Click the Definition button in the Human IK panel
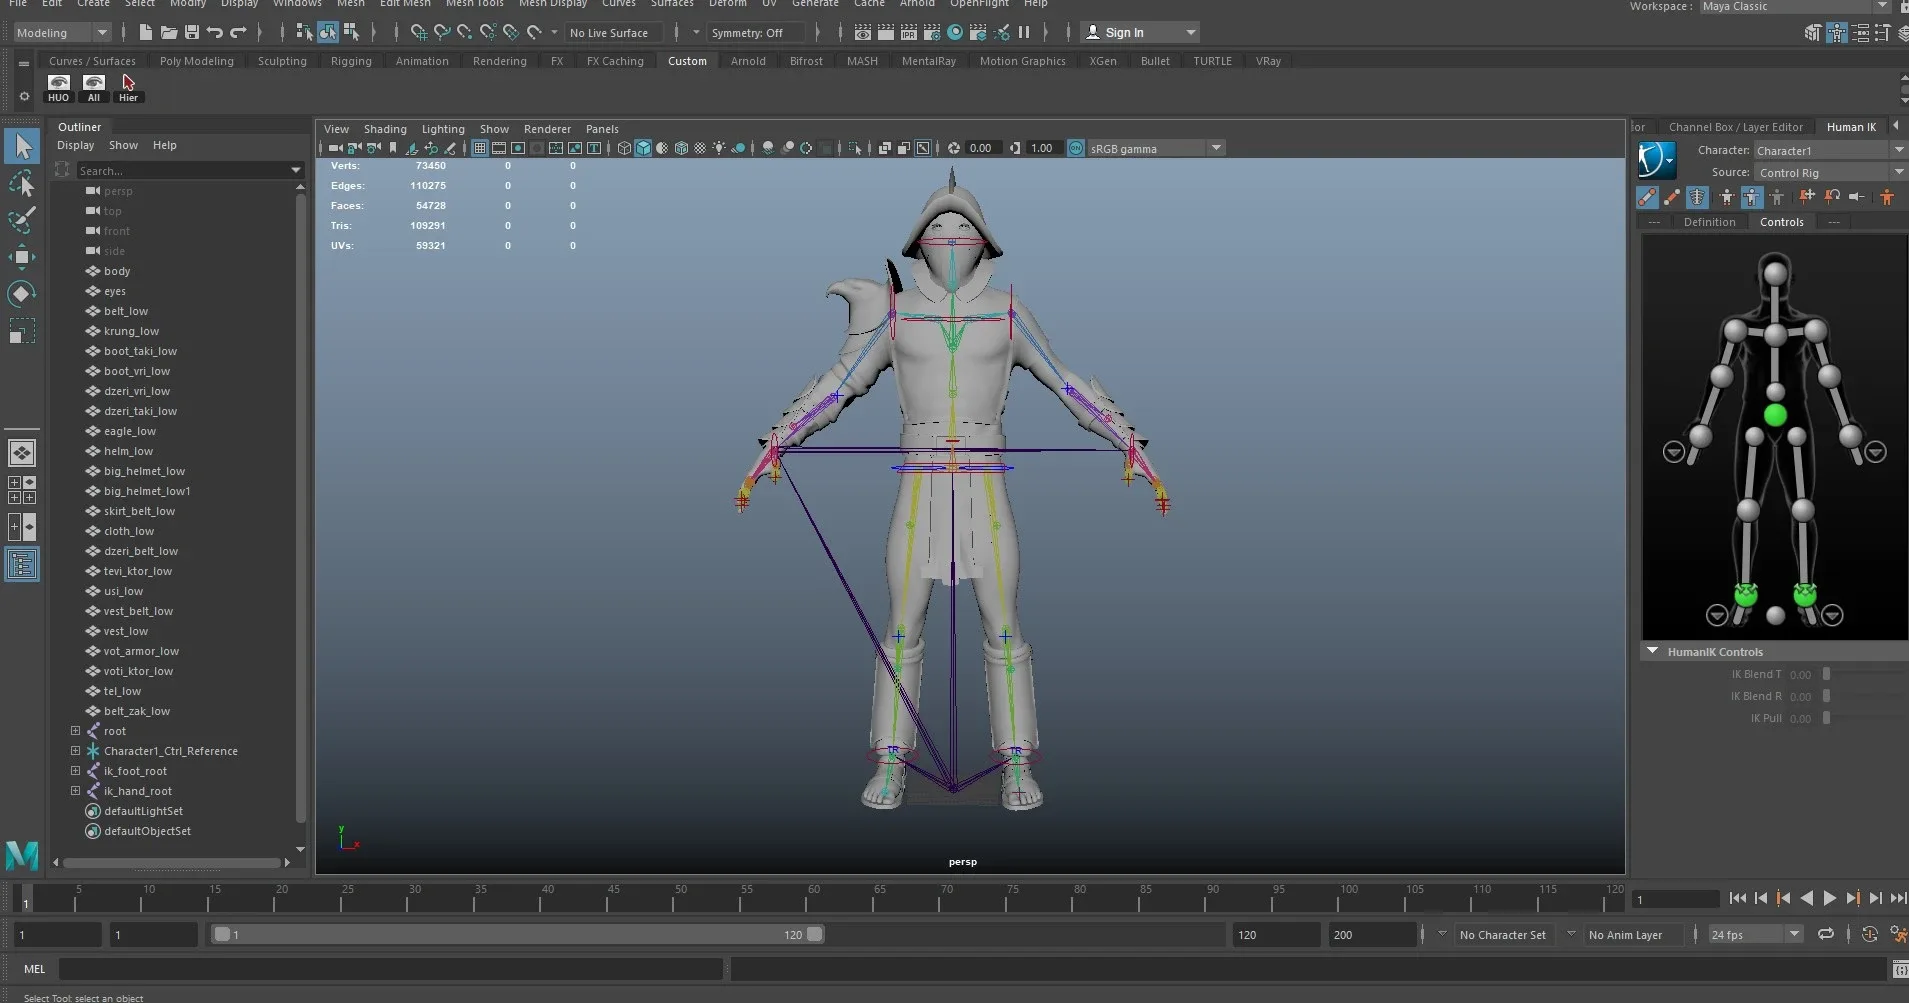The height and width of the screenshot is (1003, 1909). tap(1710, 221)
